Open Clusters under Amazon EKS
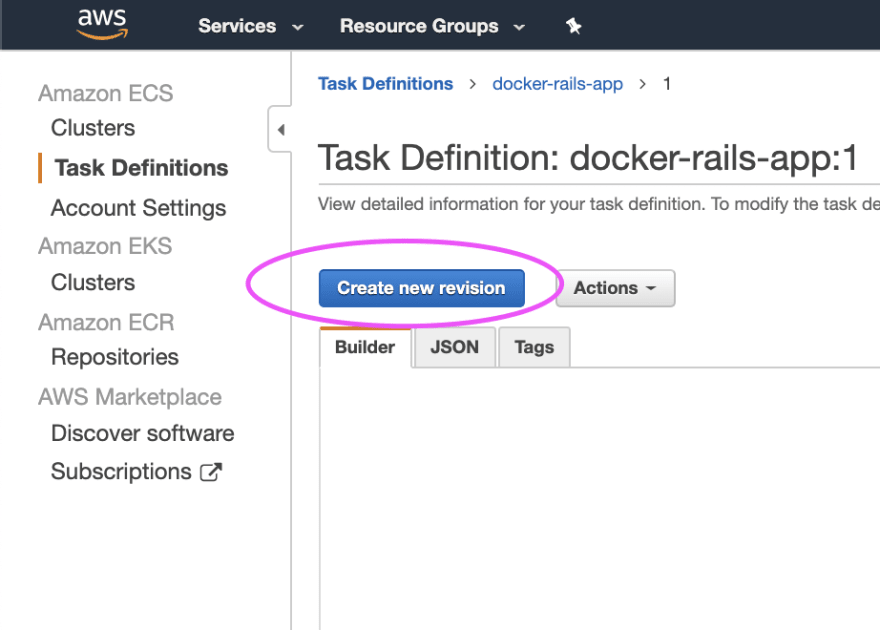The width and height of the screenshot is (880, 630). click(93, 282)
